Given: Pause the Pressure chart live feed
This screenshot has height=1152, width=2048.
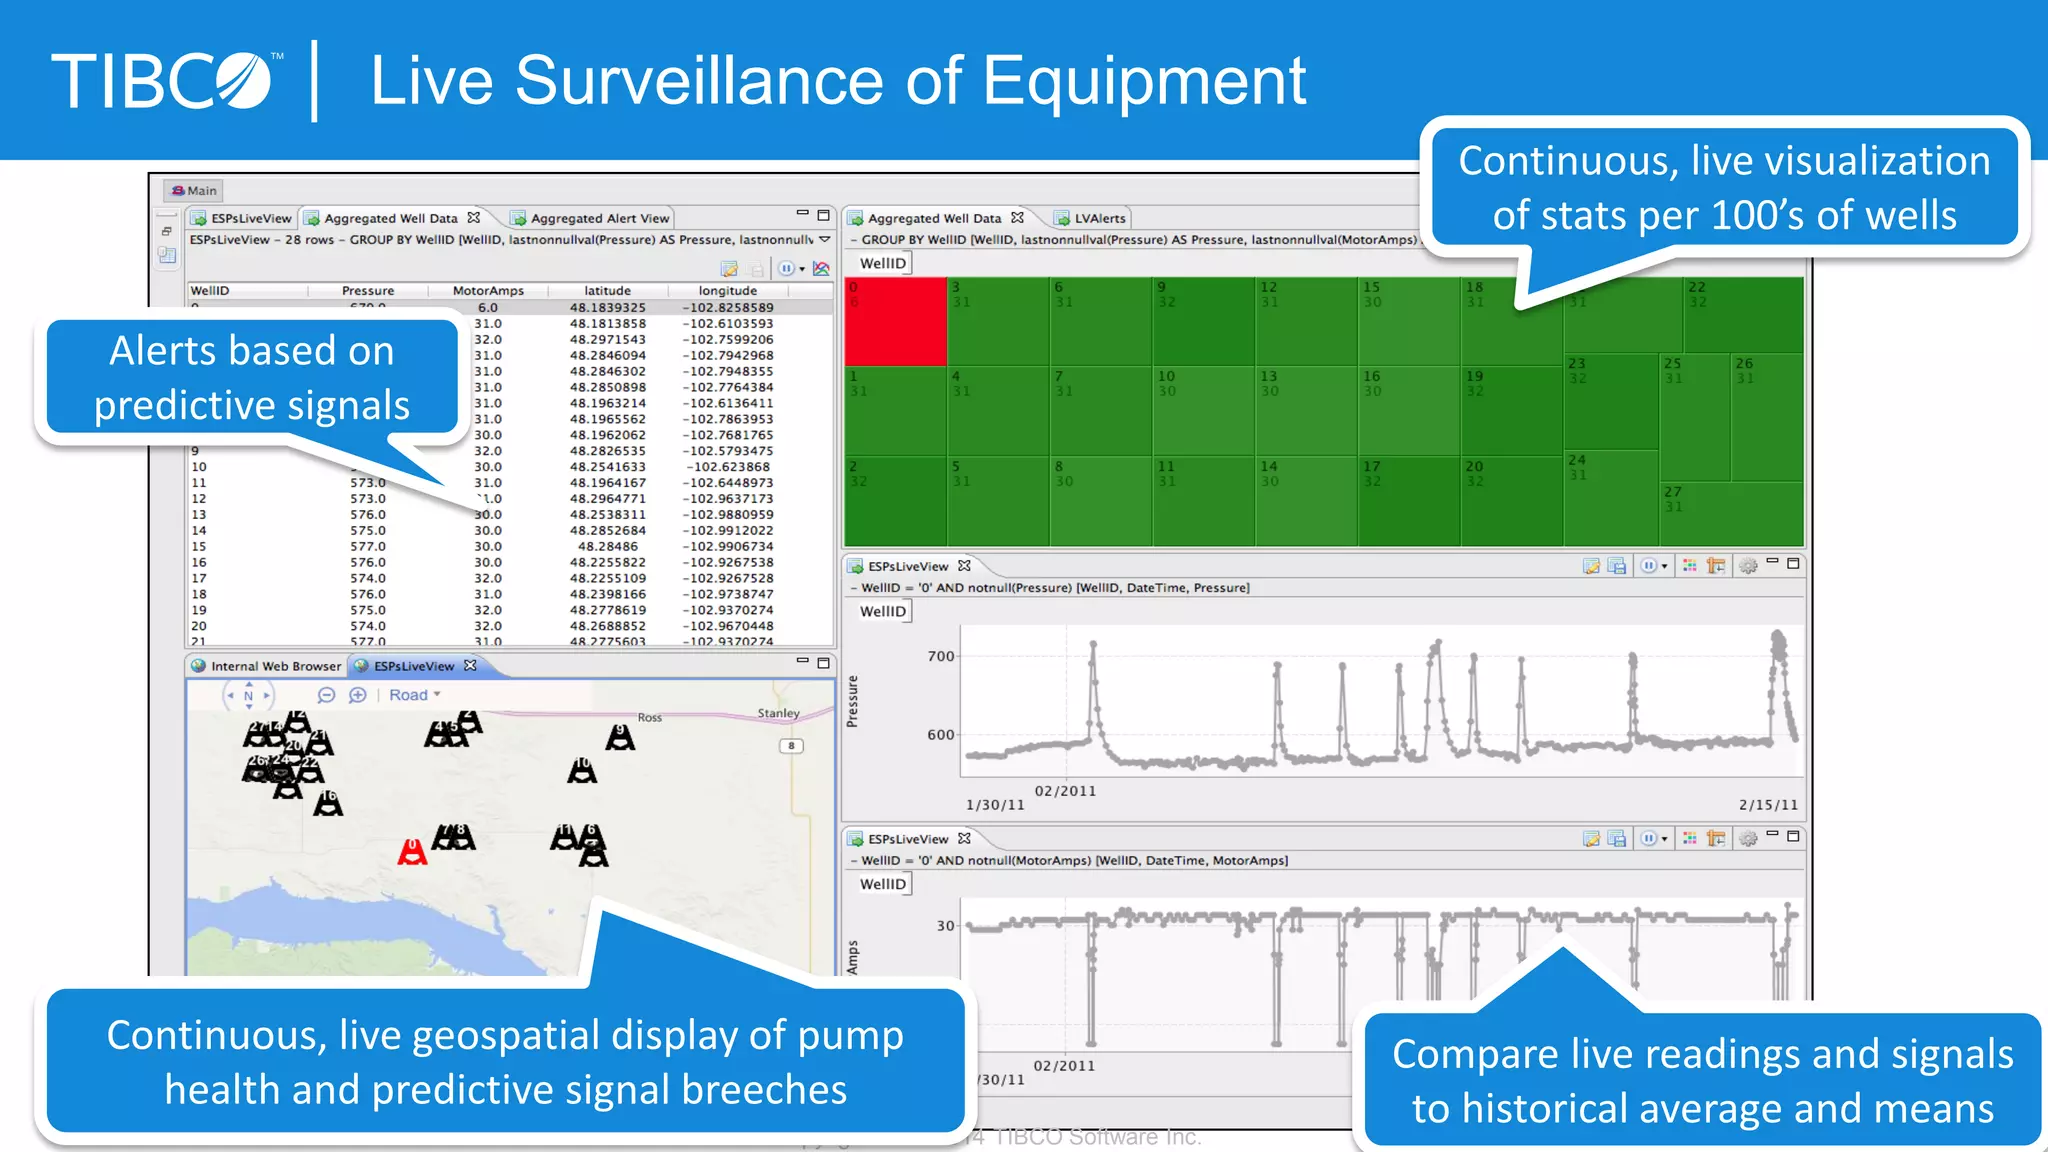Looking at the screenshot, I should click(x=1648, y=566).
